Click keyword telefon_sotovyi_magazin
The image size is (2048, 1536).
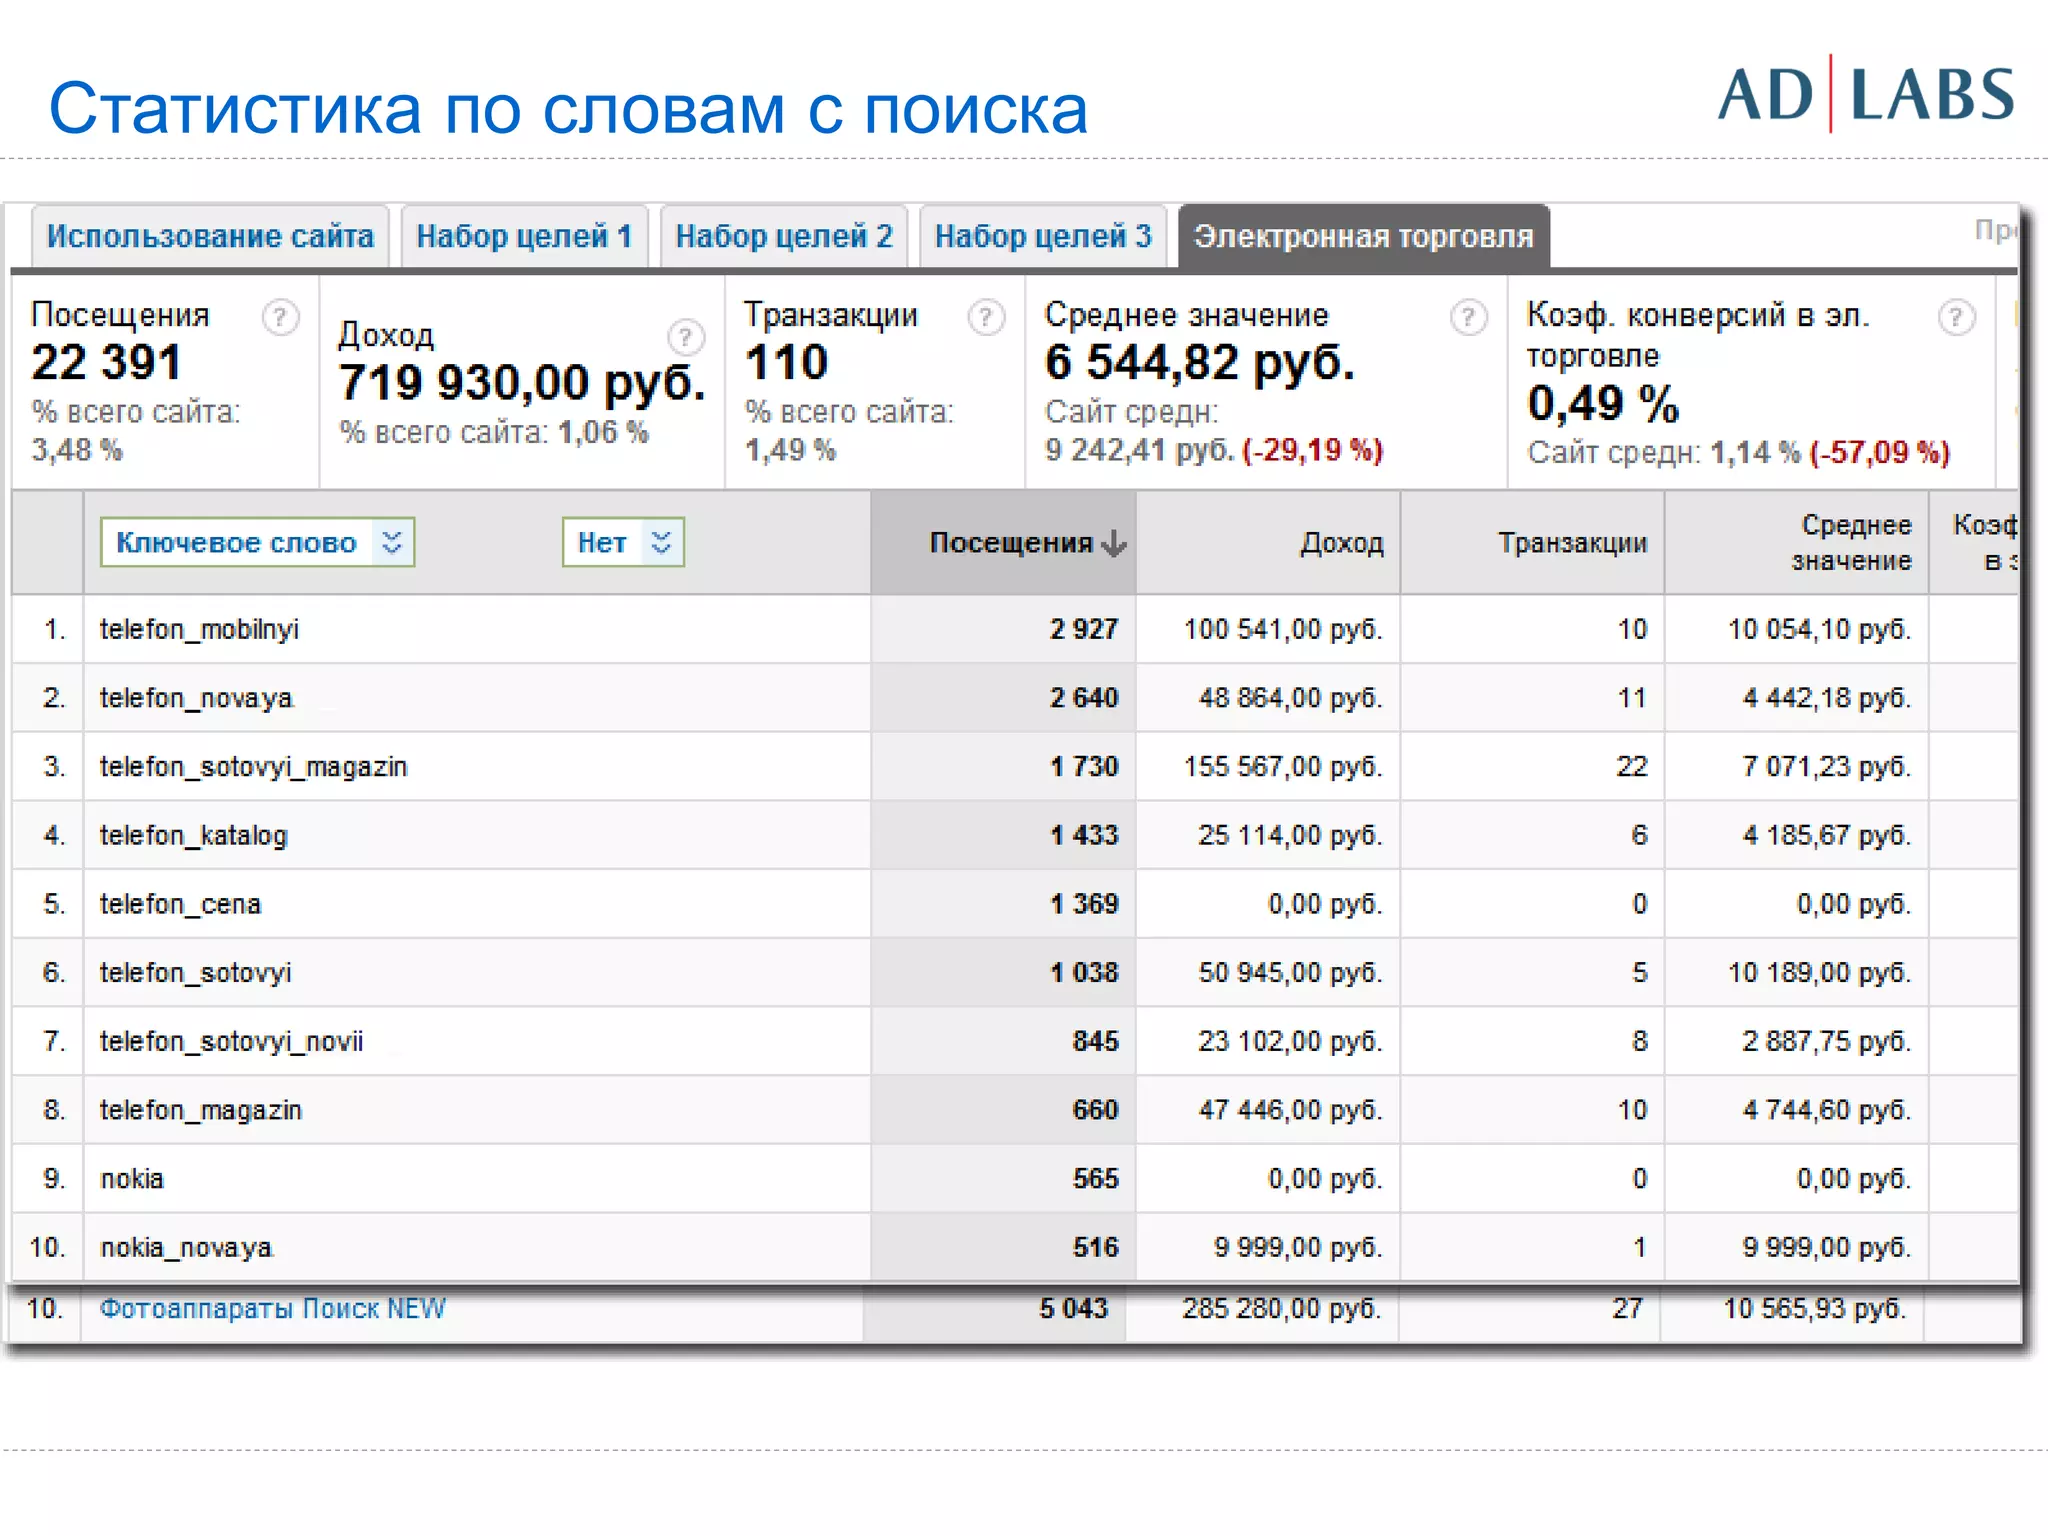point(253,767)
